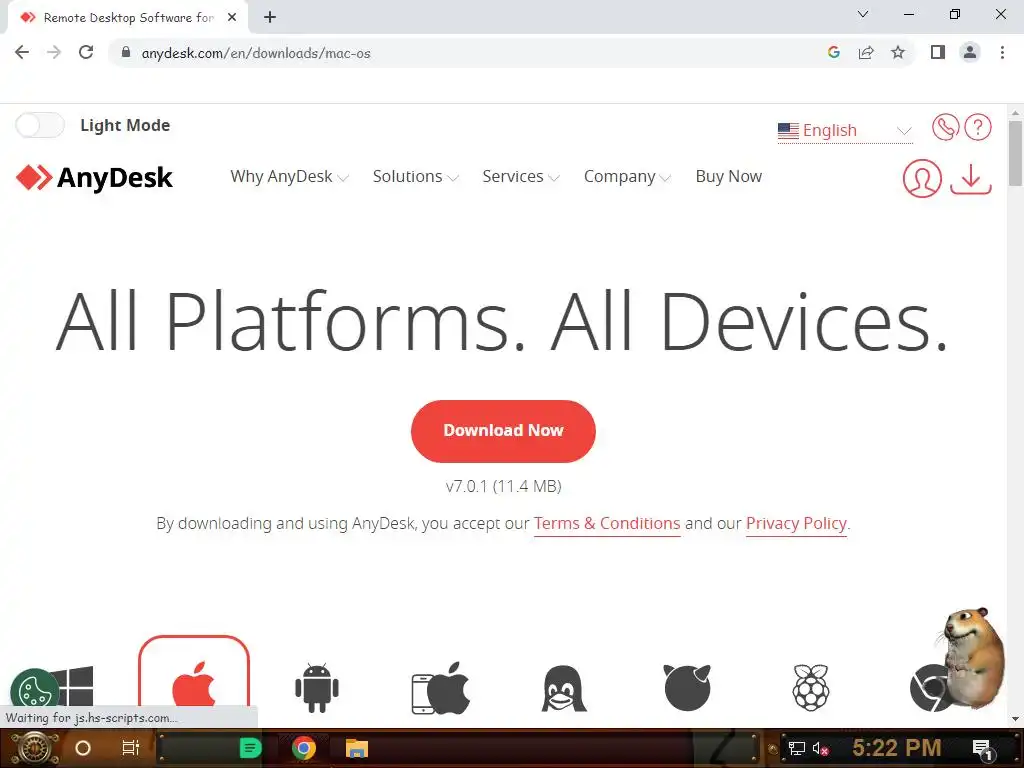Image resolution: width=1024 pixels, height=768 pixels.
Task: Select the FreeBSD platform icon
Action: (687, 687)
